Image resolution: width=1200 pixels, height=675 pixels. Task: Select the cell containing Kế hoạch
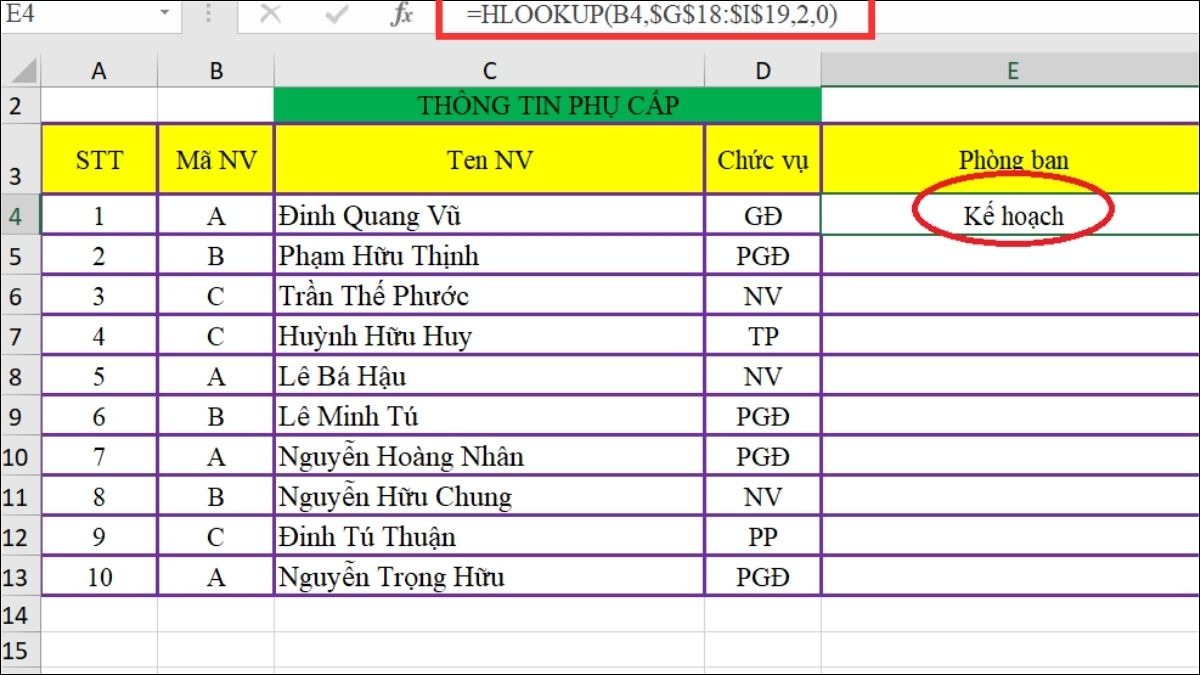coord(1012,215)
